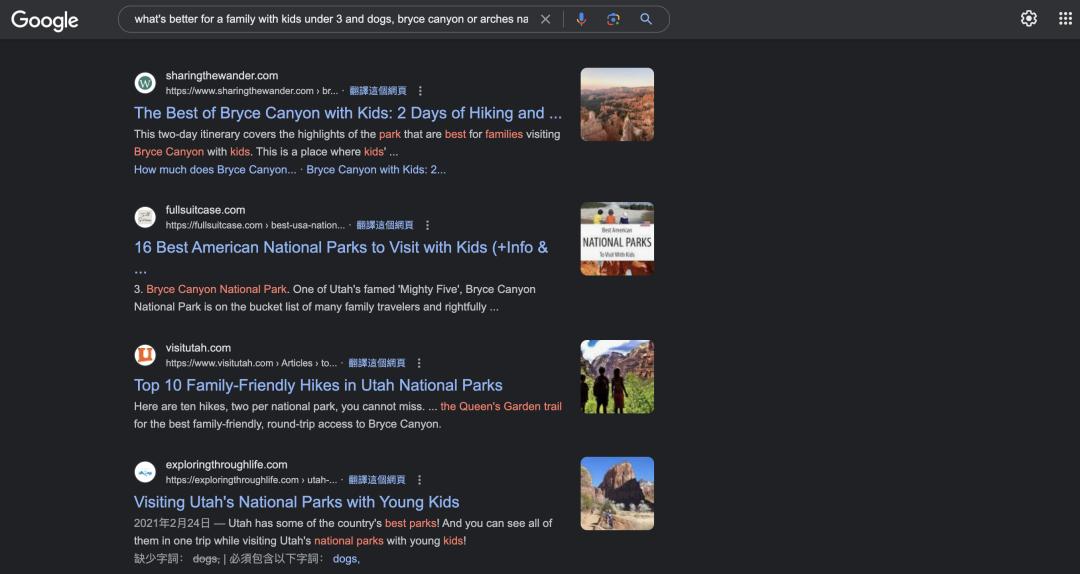Open Google Lens image search icon
The image size is (1080, 574).
click(613, 19)
